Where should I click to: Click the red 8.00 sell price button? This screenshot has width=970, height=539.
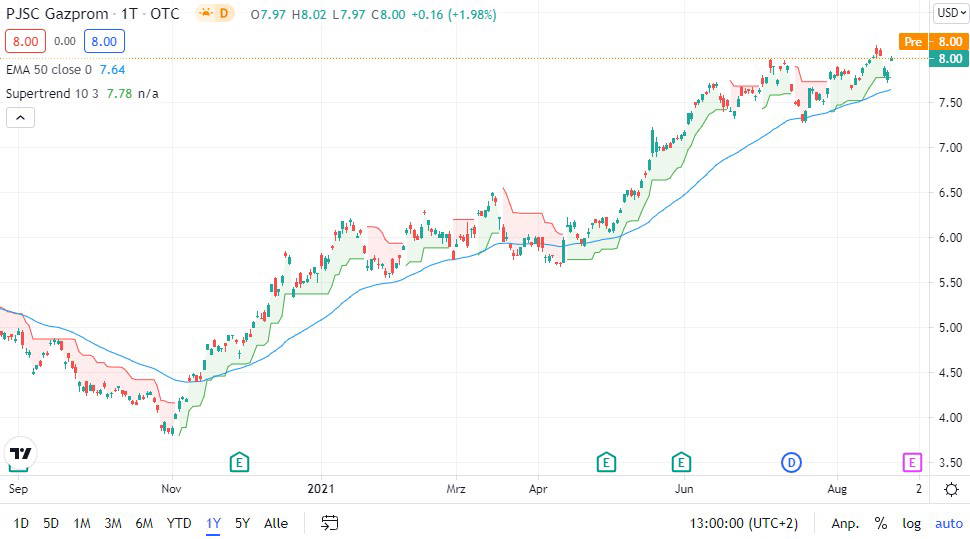tap(25, 41)
